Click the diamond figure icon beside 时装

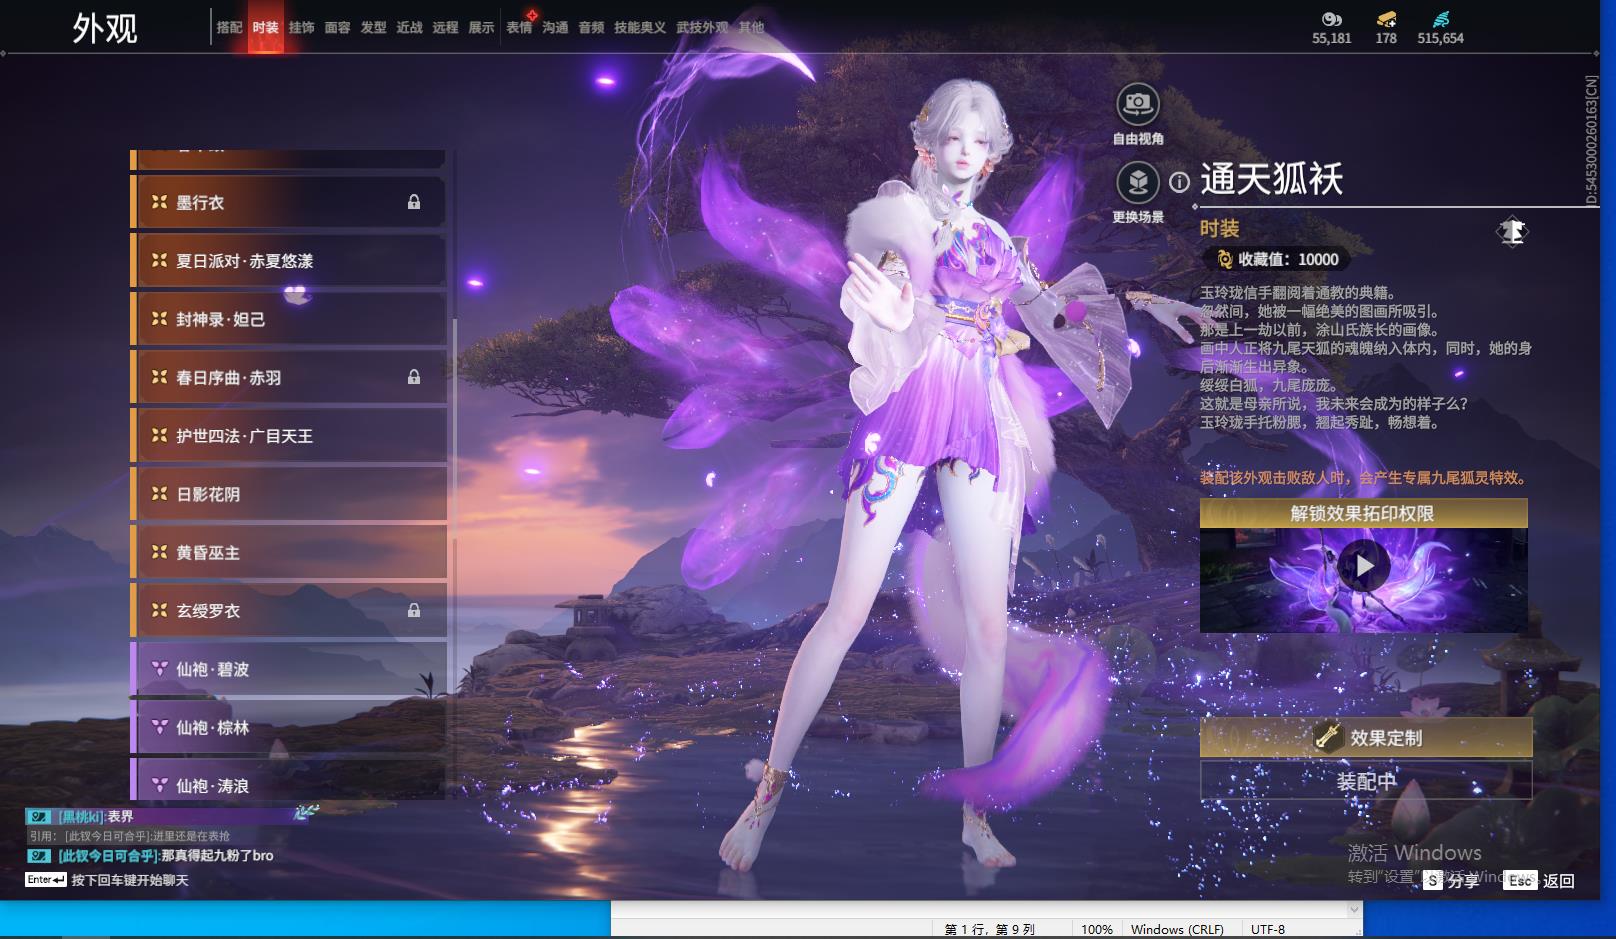coord(1512,232)
